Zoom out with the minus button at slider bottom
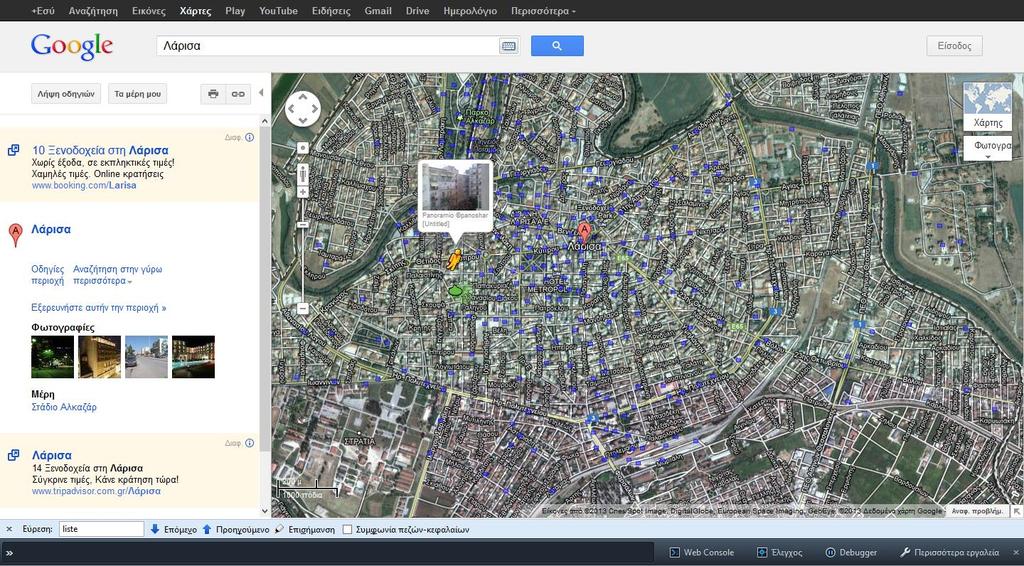Viewport: 1024px width, 566px height. tap(303, 309)
